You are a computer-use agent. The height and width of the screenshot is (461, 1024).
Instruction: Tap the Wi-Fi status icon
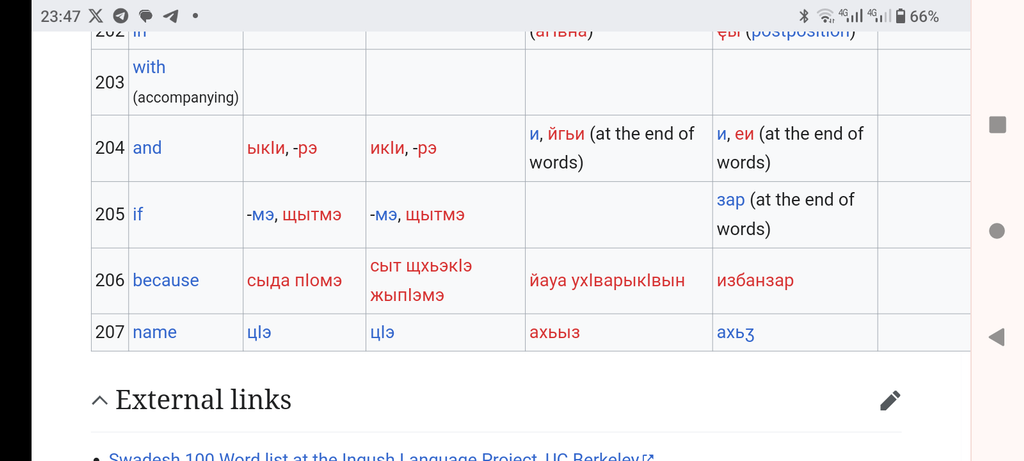(x=826, y=16)
